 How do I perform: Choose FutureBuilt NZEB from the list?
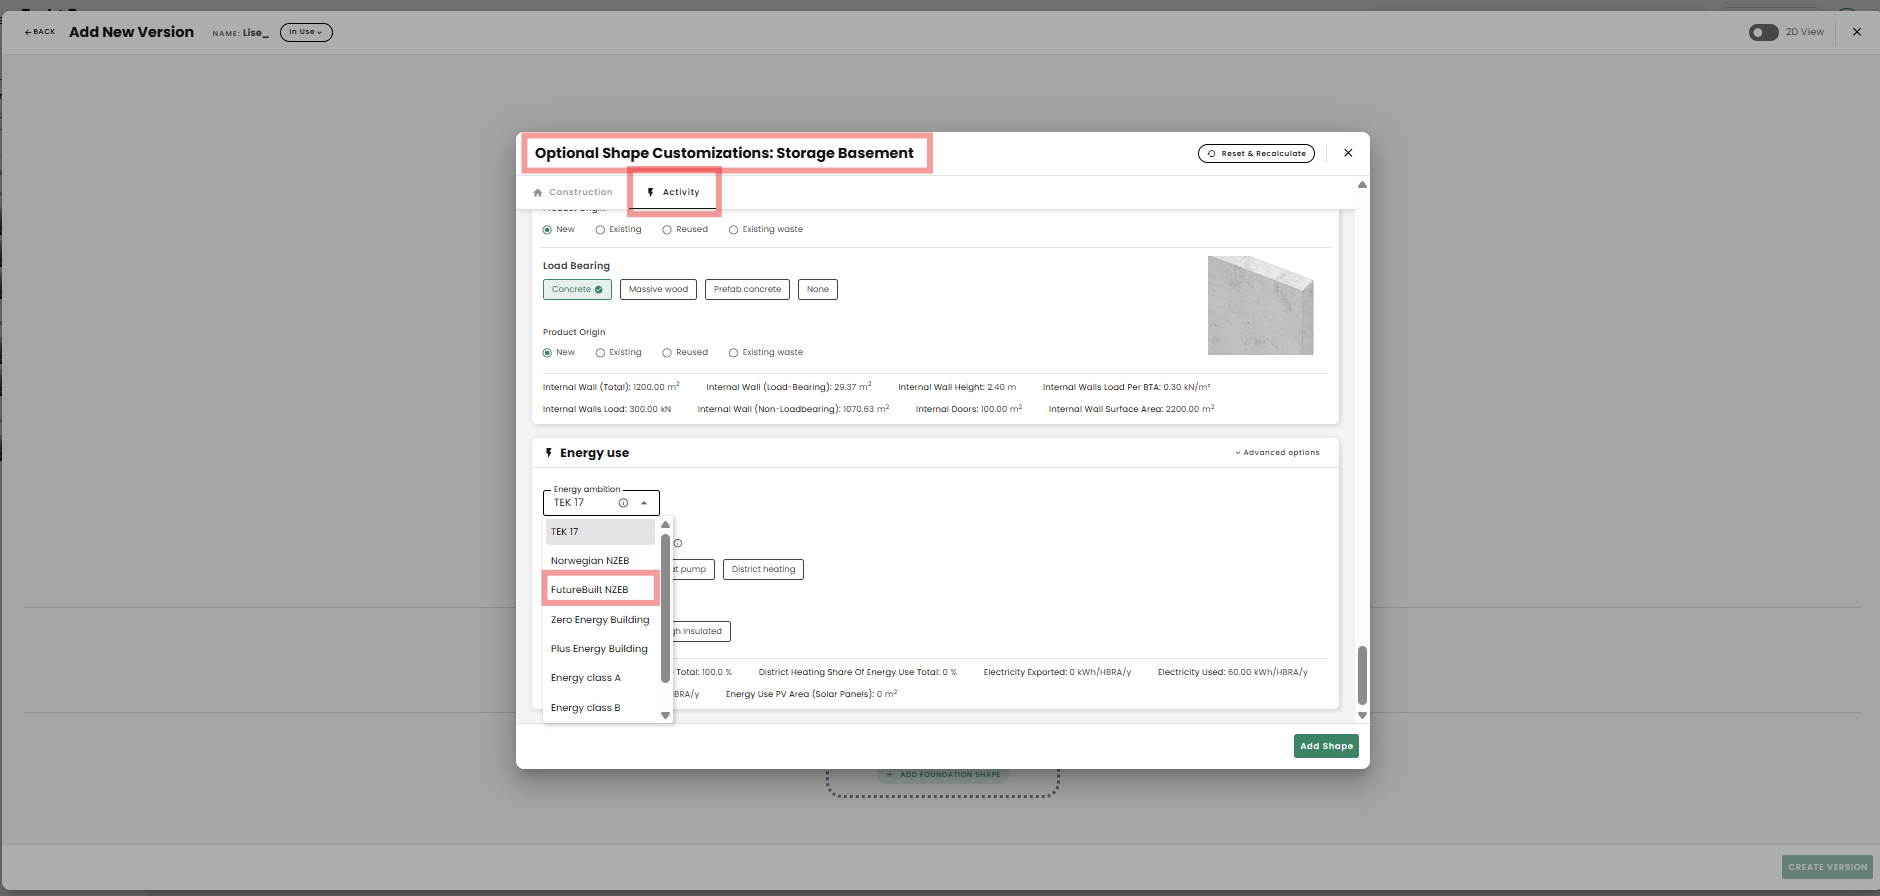pos(590,590)
